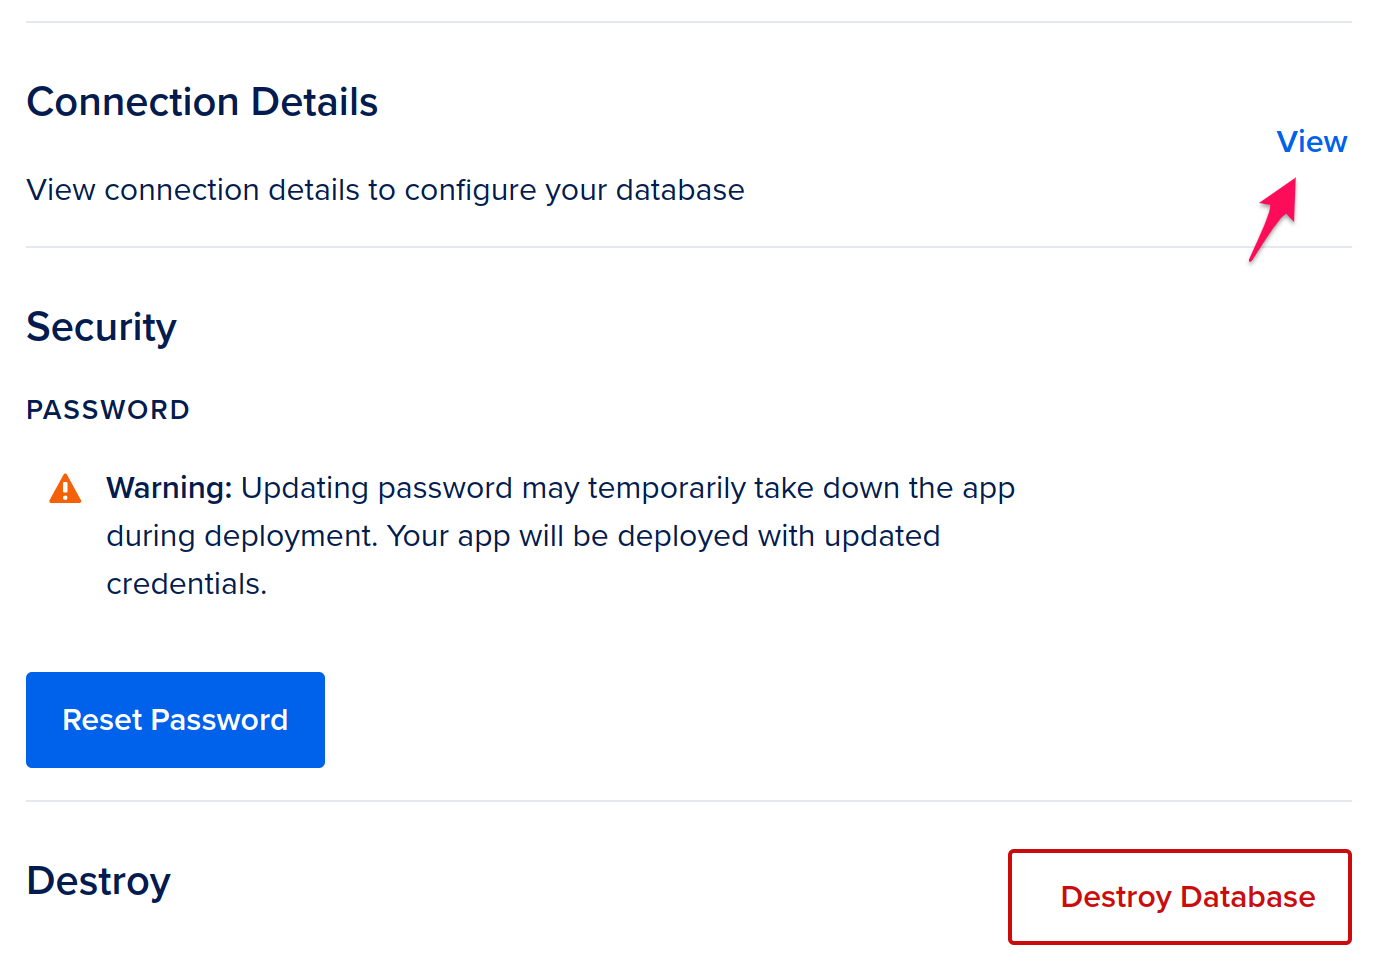This screenshot has width=1380, height=974.
Task: Click 'Updating password may temporarily' text
Action: point(494,488)
